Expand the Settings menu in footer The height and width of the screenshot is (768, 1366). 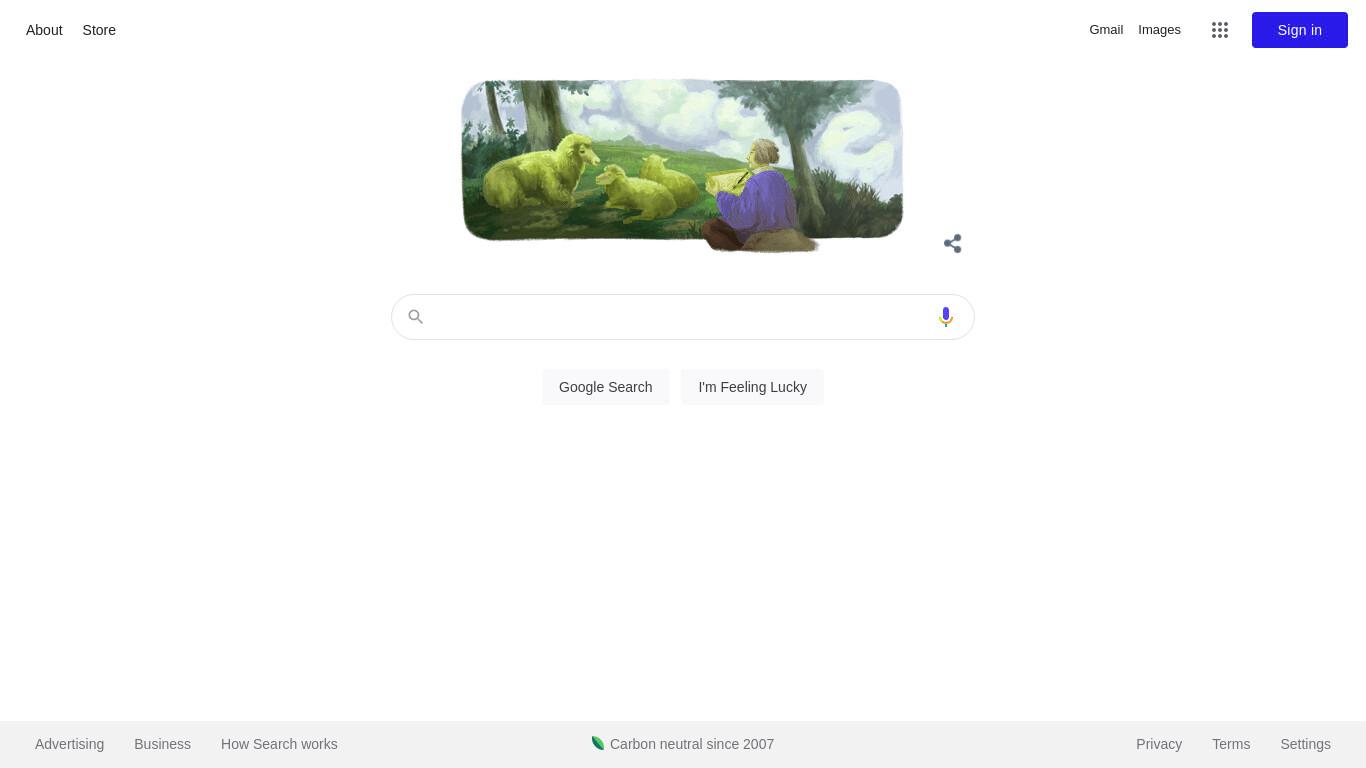1305,744
